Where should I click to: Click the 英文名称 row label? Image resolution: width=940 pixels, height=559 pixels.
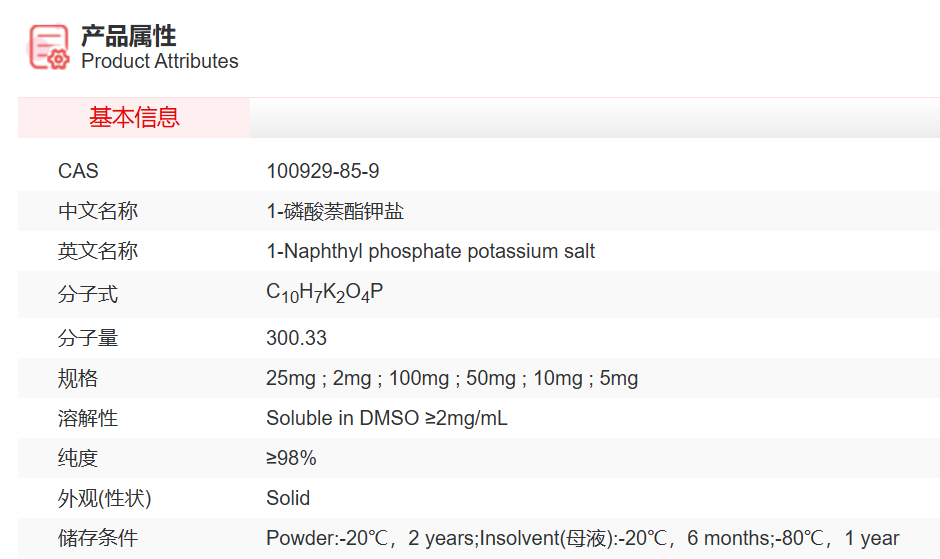98,251
